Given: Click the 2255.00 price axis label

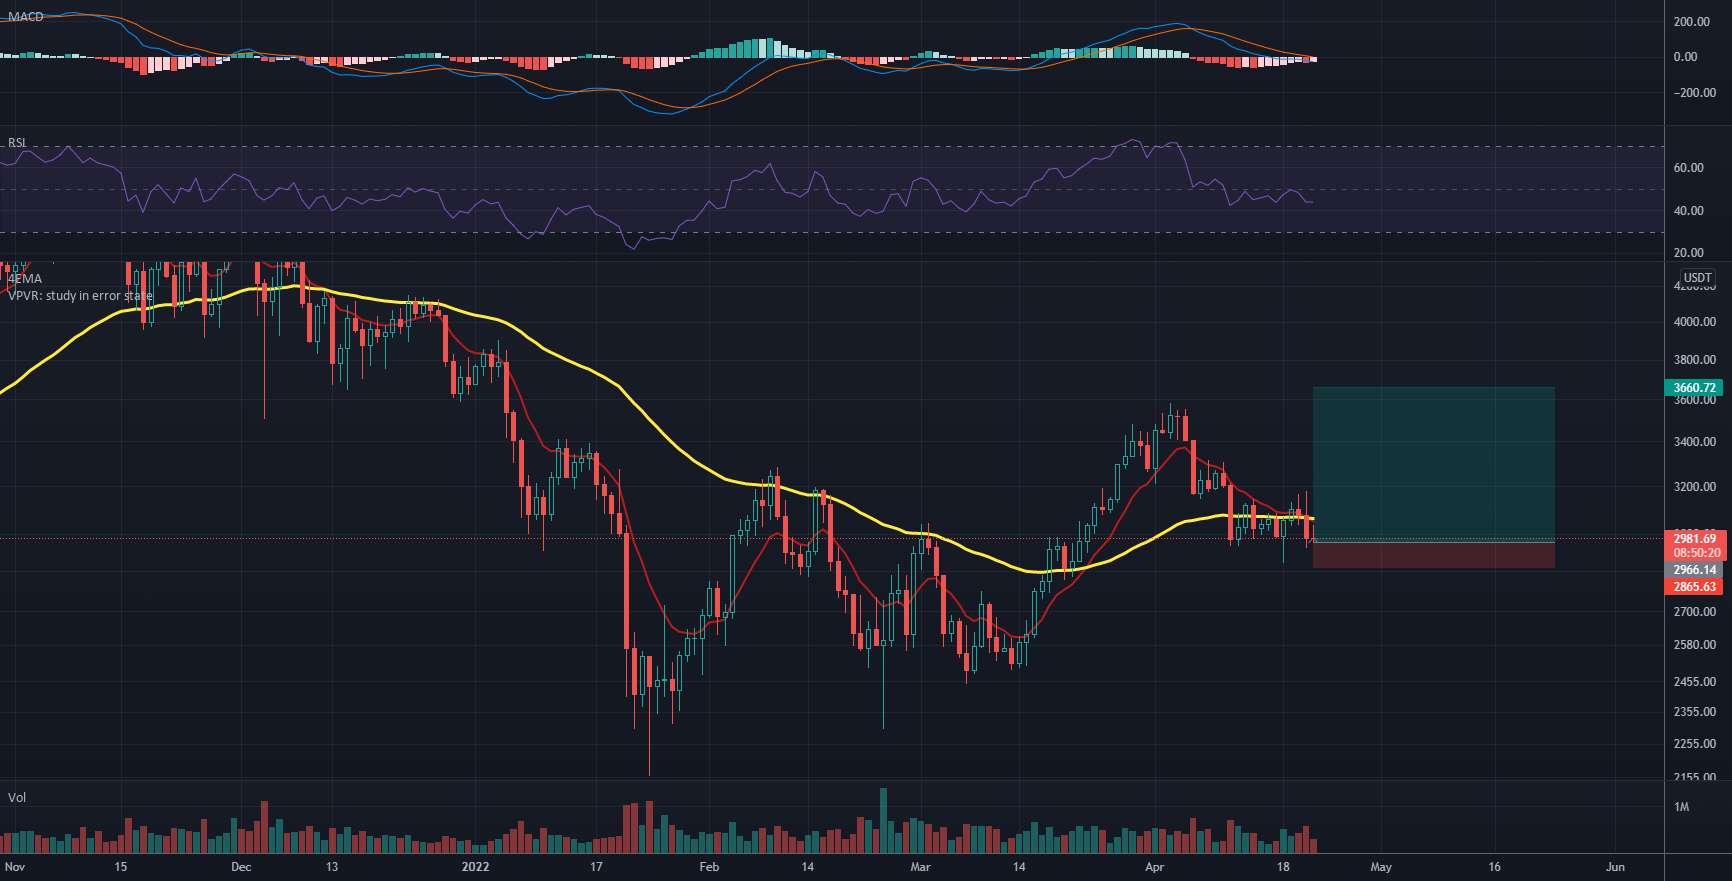Looking at the screenshot, I should tap(1694, 744).
